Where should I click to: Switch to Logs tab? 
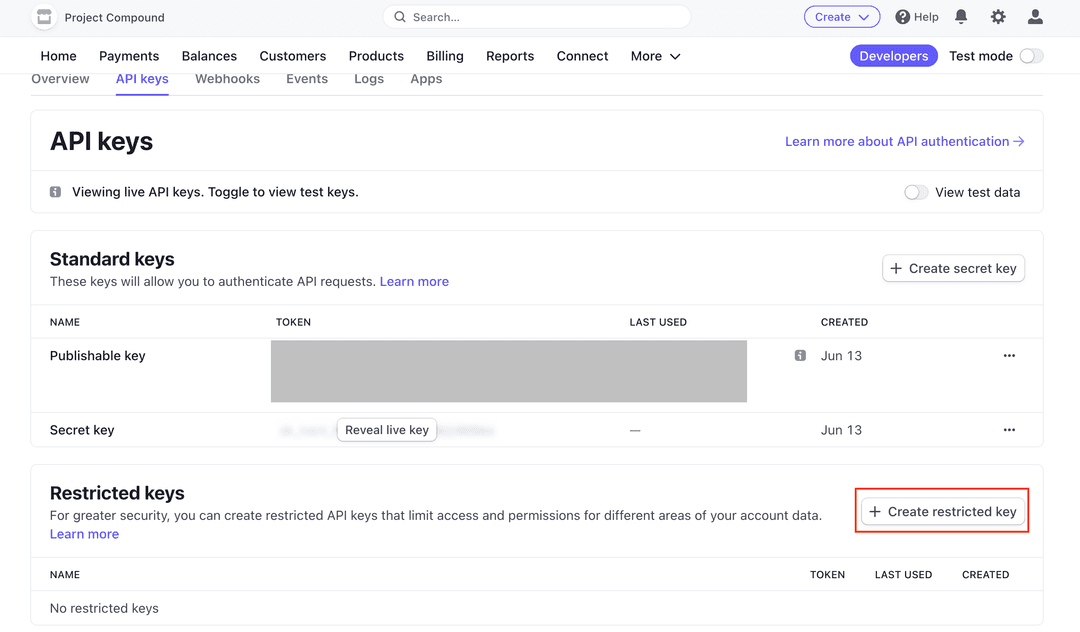[369, 78]
